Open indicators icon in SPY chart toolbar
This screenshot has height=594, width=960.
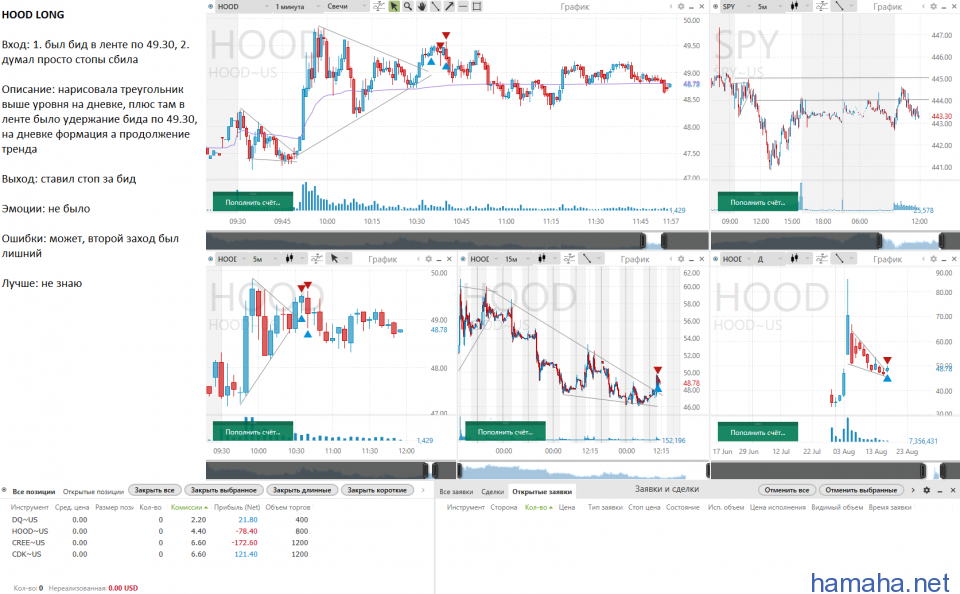822,6
